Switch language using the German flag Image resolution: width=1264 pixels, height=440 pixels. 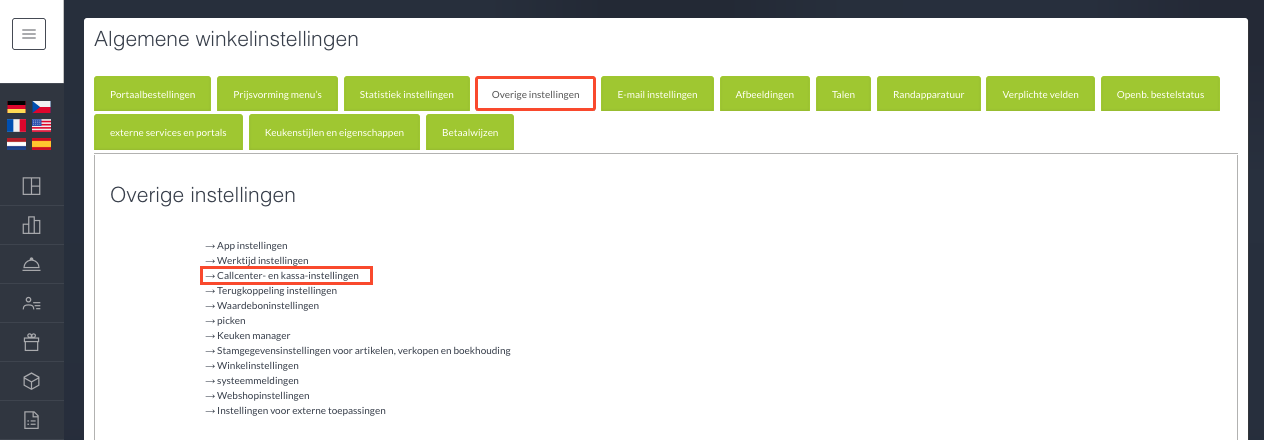click(17, 107)
